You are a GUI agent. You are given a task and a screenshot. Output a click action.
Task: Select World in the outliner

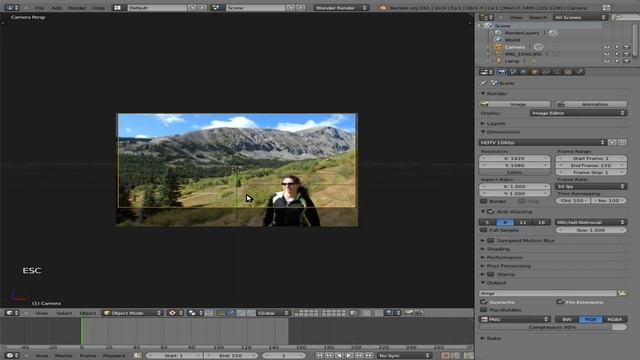[x=512, y=40]
